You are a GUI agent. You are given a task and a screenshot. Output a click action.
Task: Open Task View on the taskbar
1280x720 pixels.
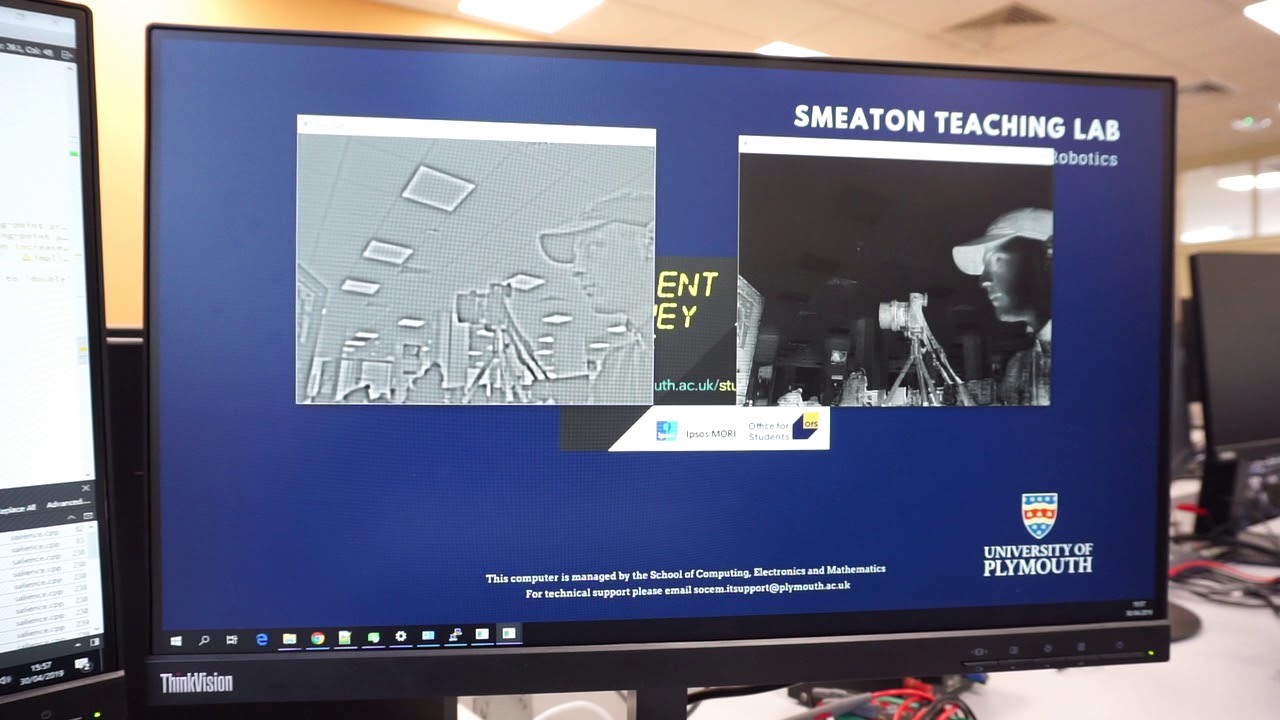[232, 639]
